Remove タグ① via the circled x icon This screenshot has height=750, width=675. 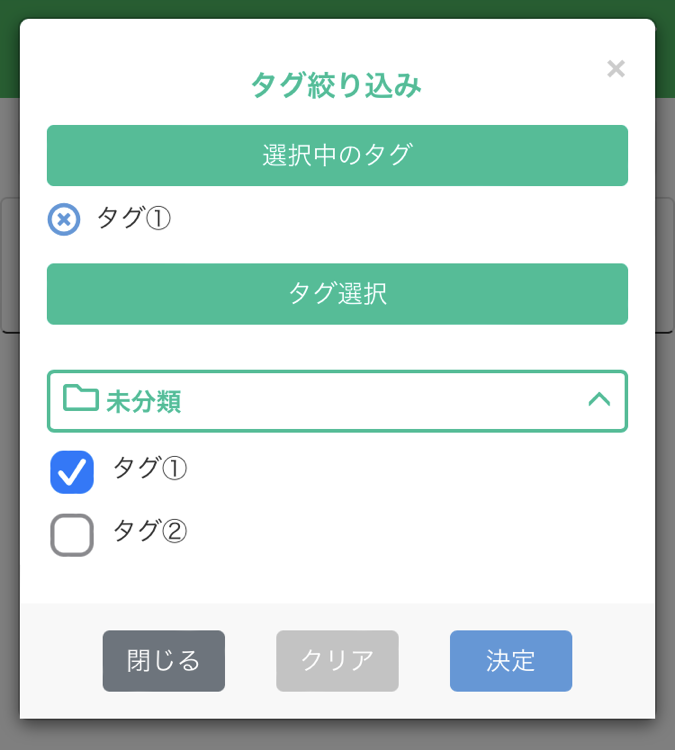click(64, 220)
